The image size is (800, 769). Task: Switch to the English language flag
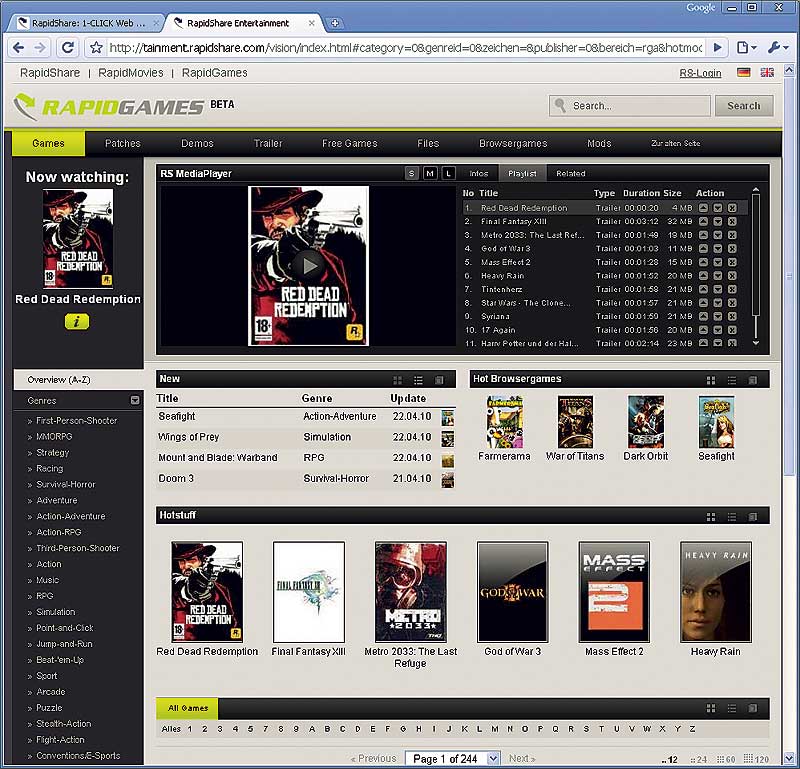767,72
